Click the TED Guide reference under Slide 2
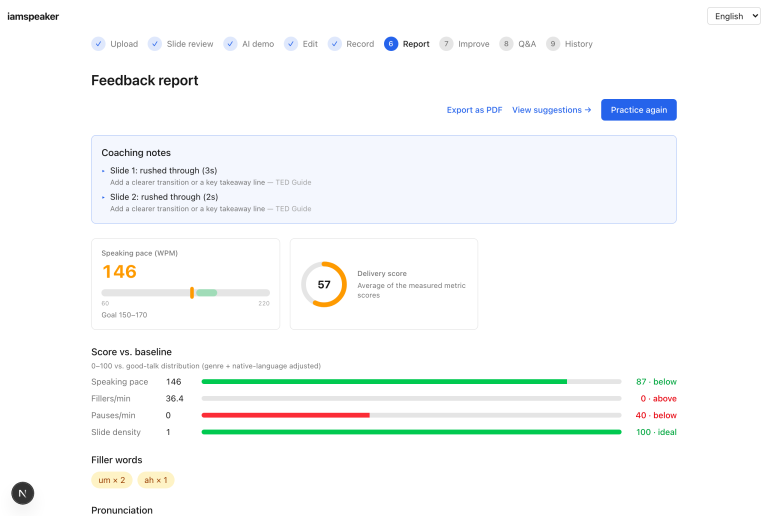The image size is (768, 516). click(293, 209)
